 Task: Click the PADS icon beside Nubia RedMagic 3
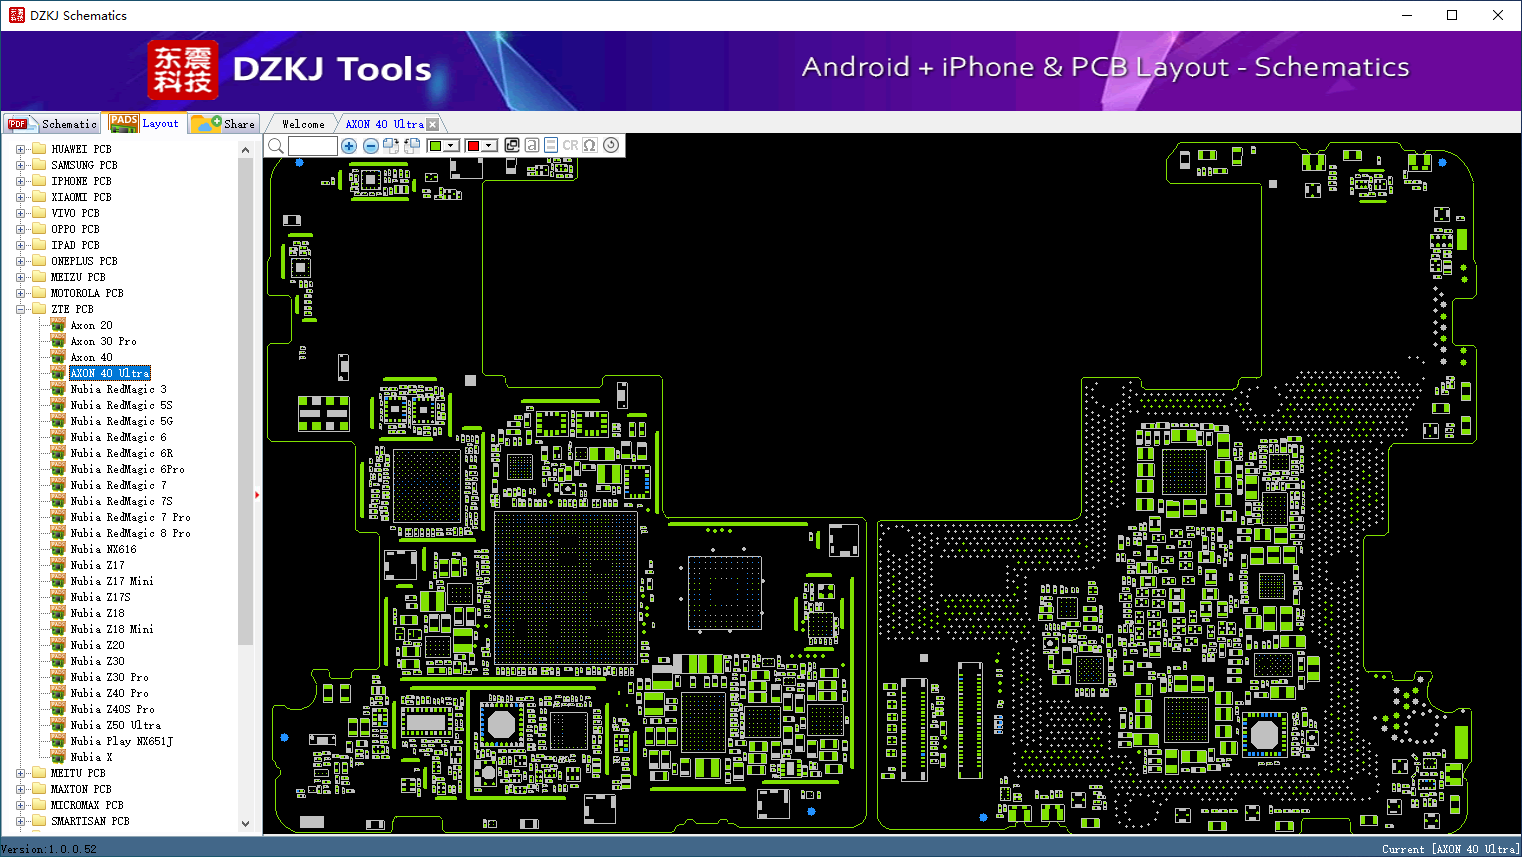pos(58,389)
